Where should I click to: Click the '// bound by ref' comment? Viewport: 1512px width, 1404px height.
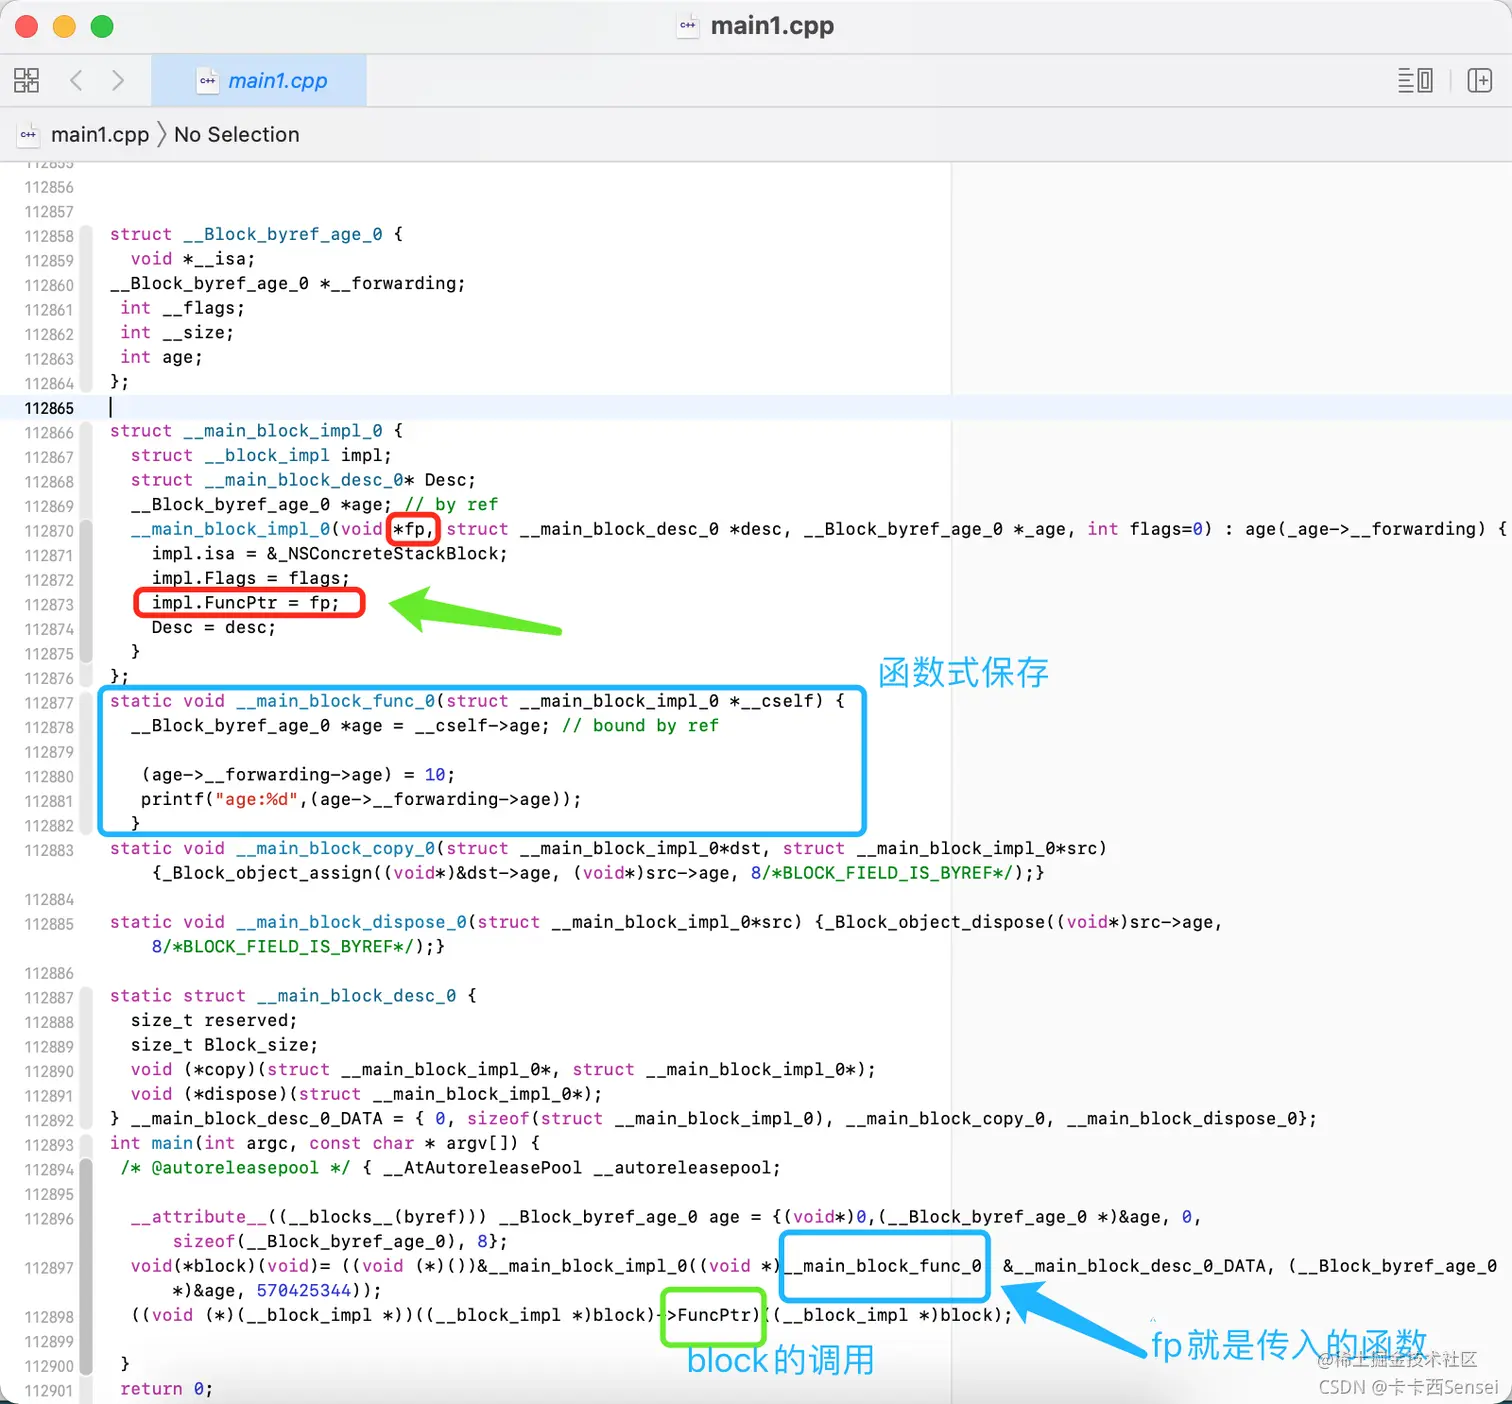(640, 725)
